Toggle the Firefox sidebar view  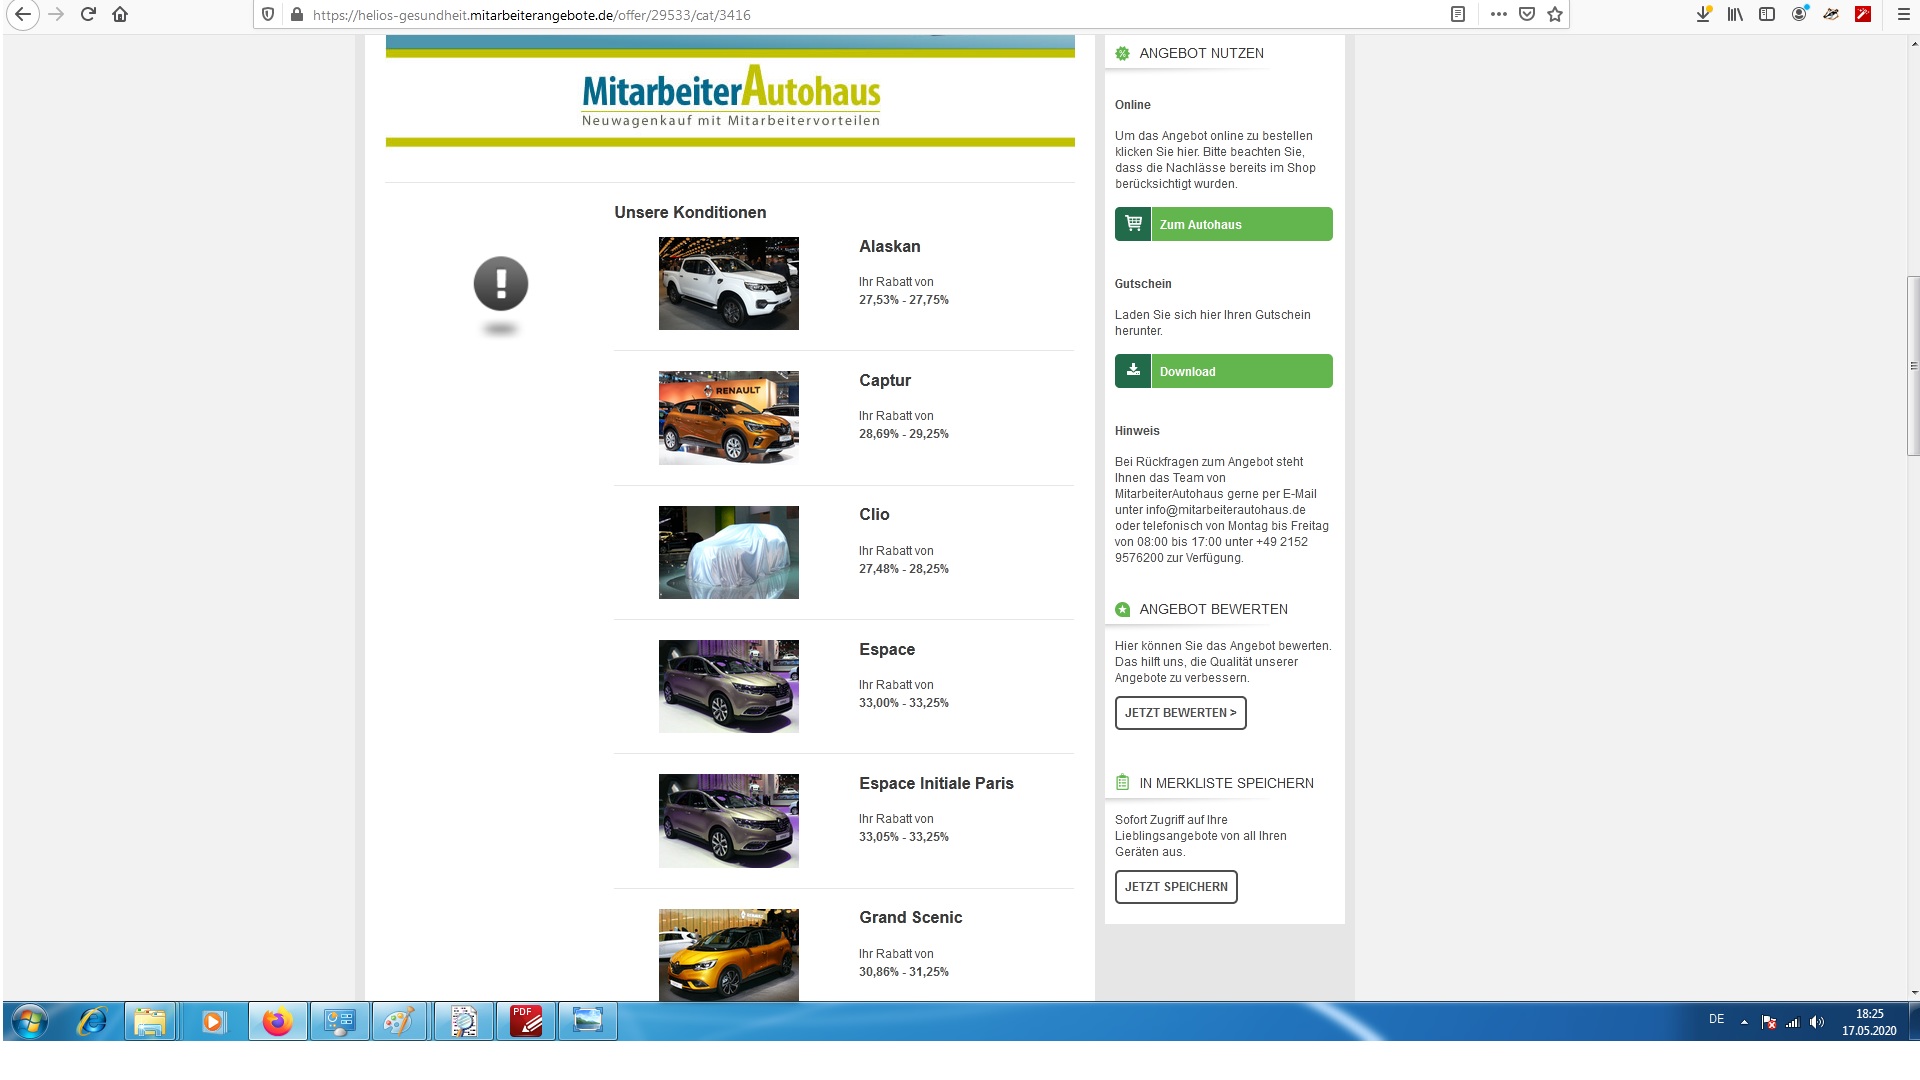(1767, 14)
